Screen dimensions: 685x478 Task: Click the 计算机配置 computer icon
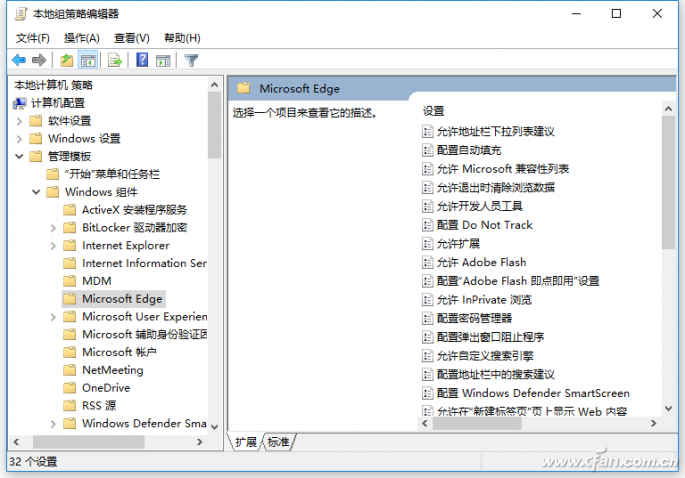[19, 103]
